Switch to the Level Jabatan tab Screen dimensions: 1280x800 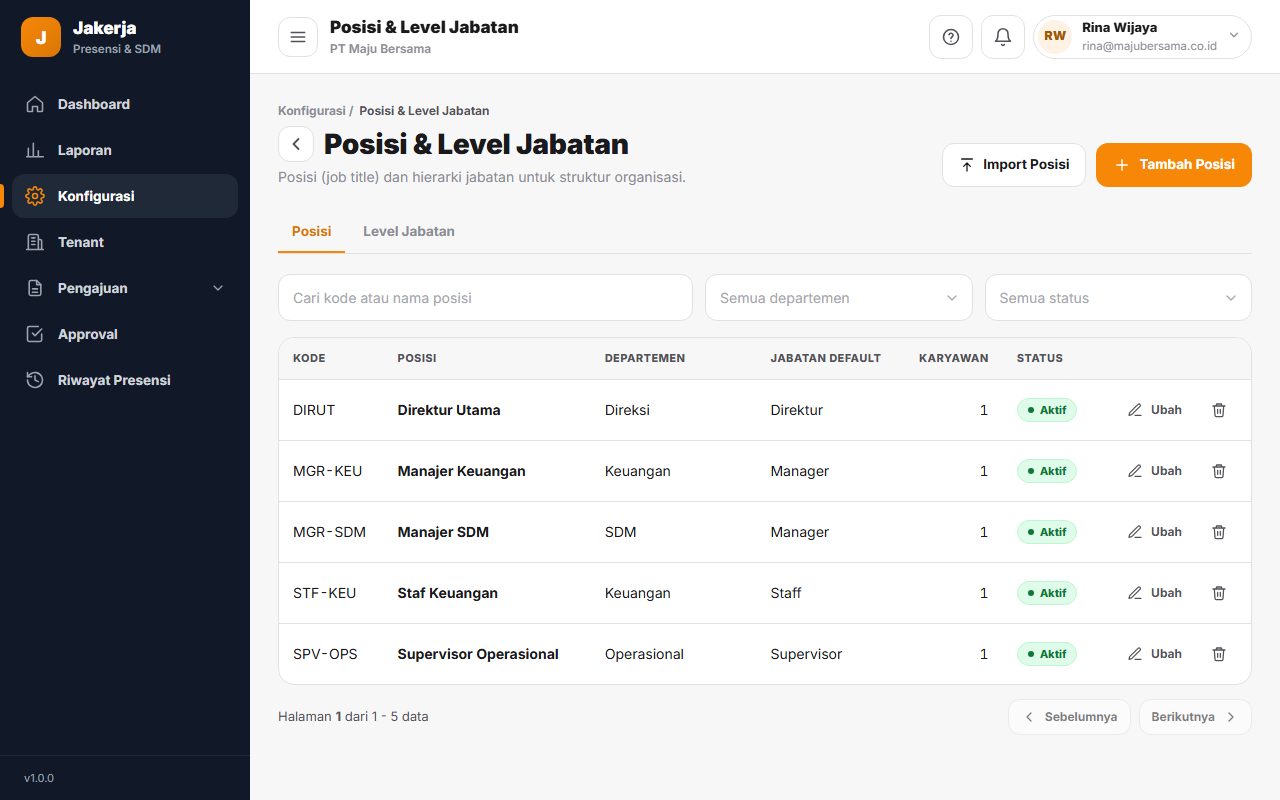[409, 231]
